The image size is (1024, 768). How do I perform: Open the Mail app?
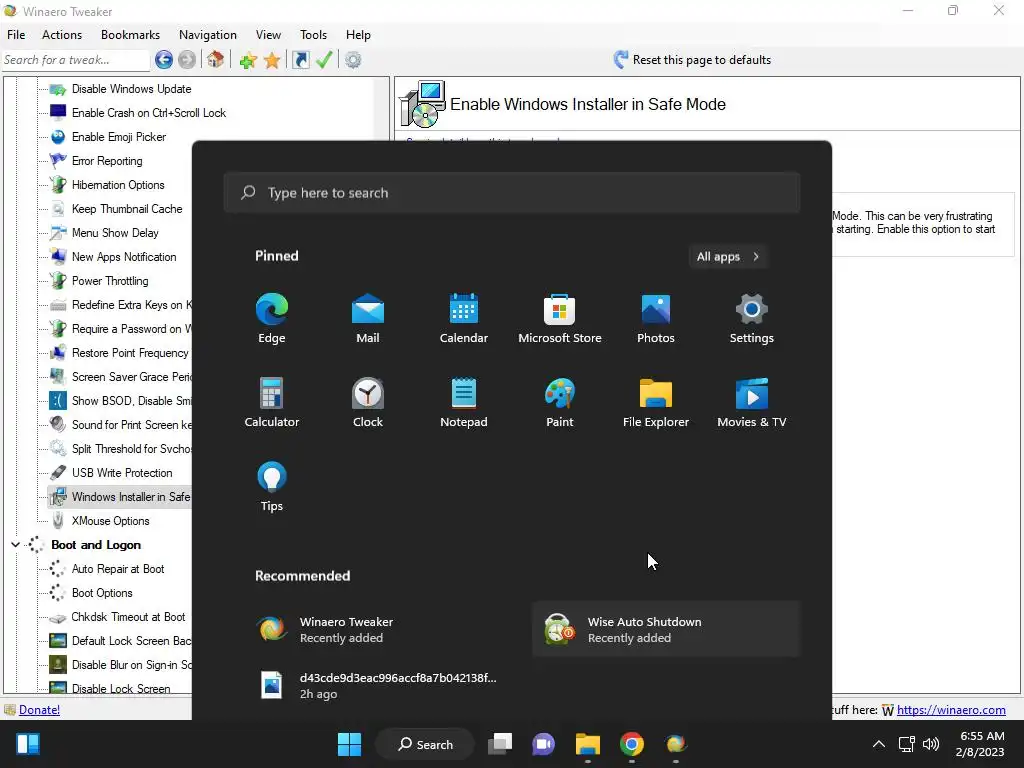368,319
